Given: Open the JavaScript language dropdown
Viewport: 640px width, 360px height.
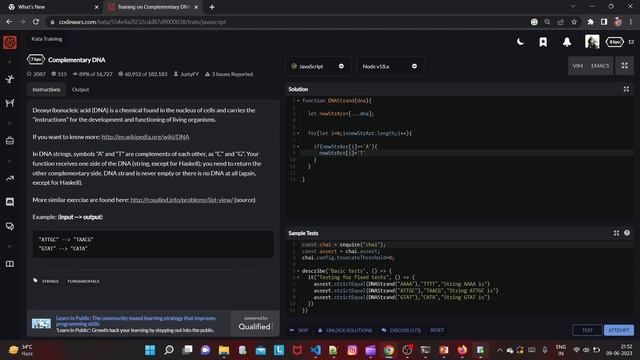Looking at the screenshot, I should tap(318, 66).
